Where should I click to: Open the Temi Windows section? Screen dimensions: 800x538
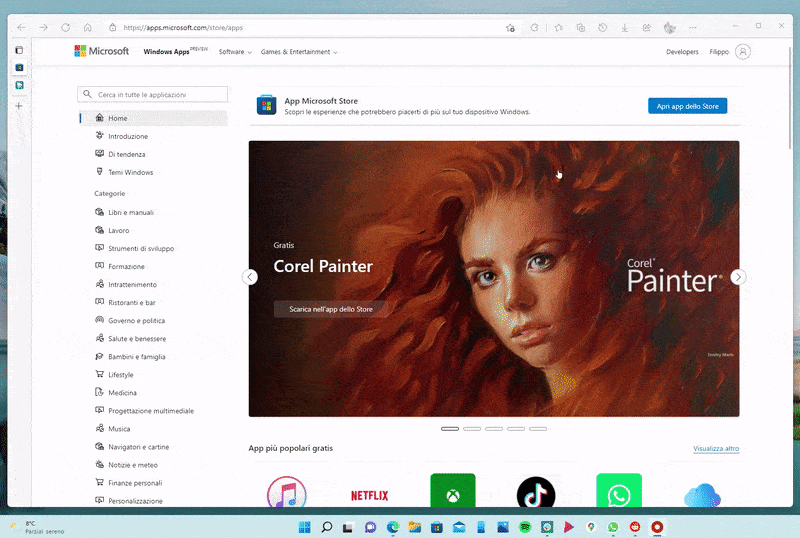[x=124, y=173]
